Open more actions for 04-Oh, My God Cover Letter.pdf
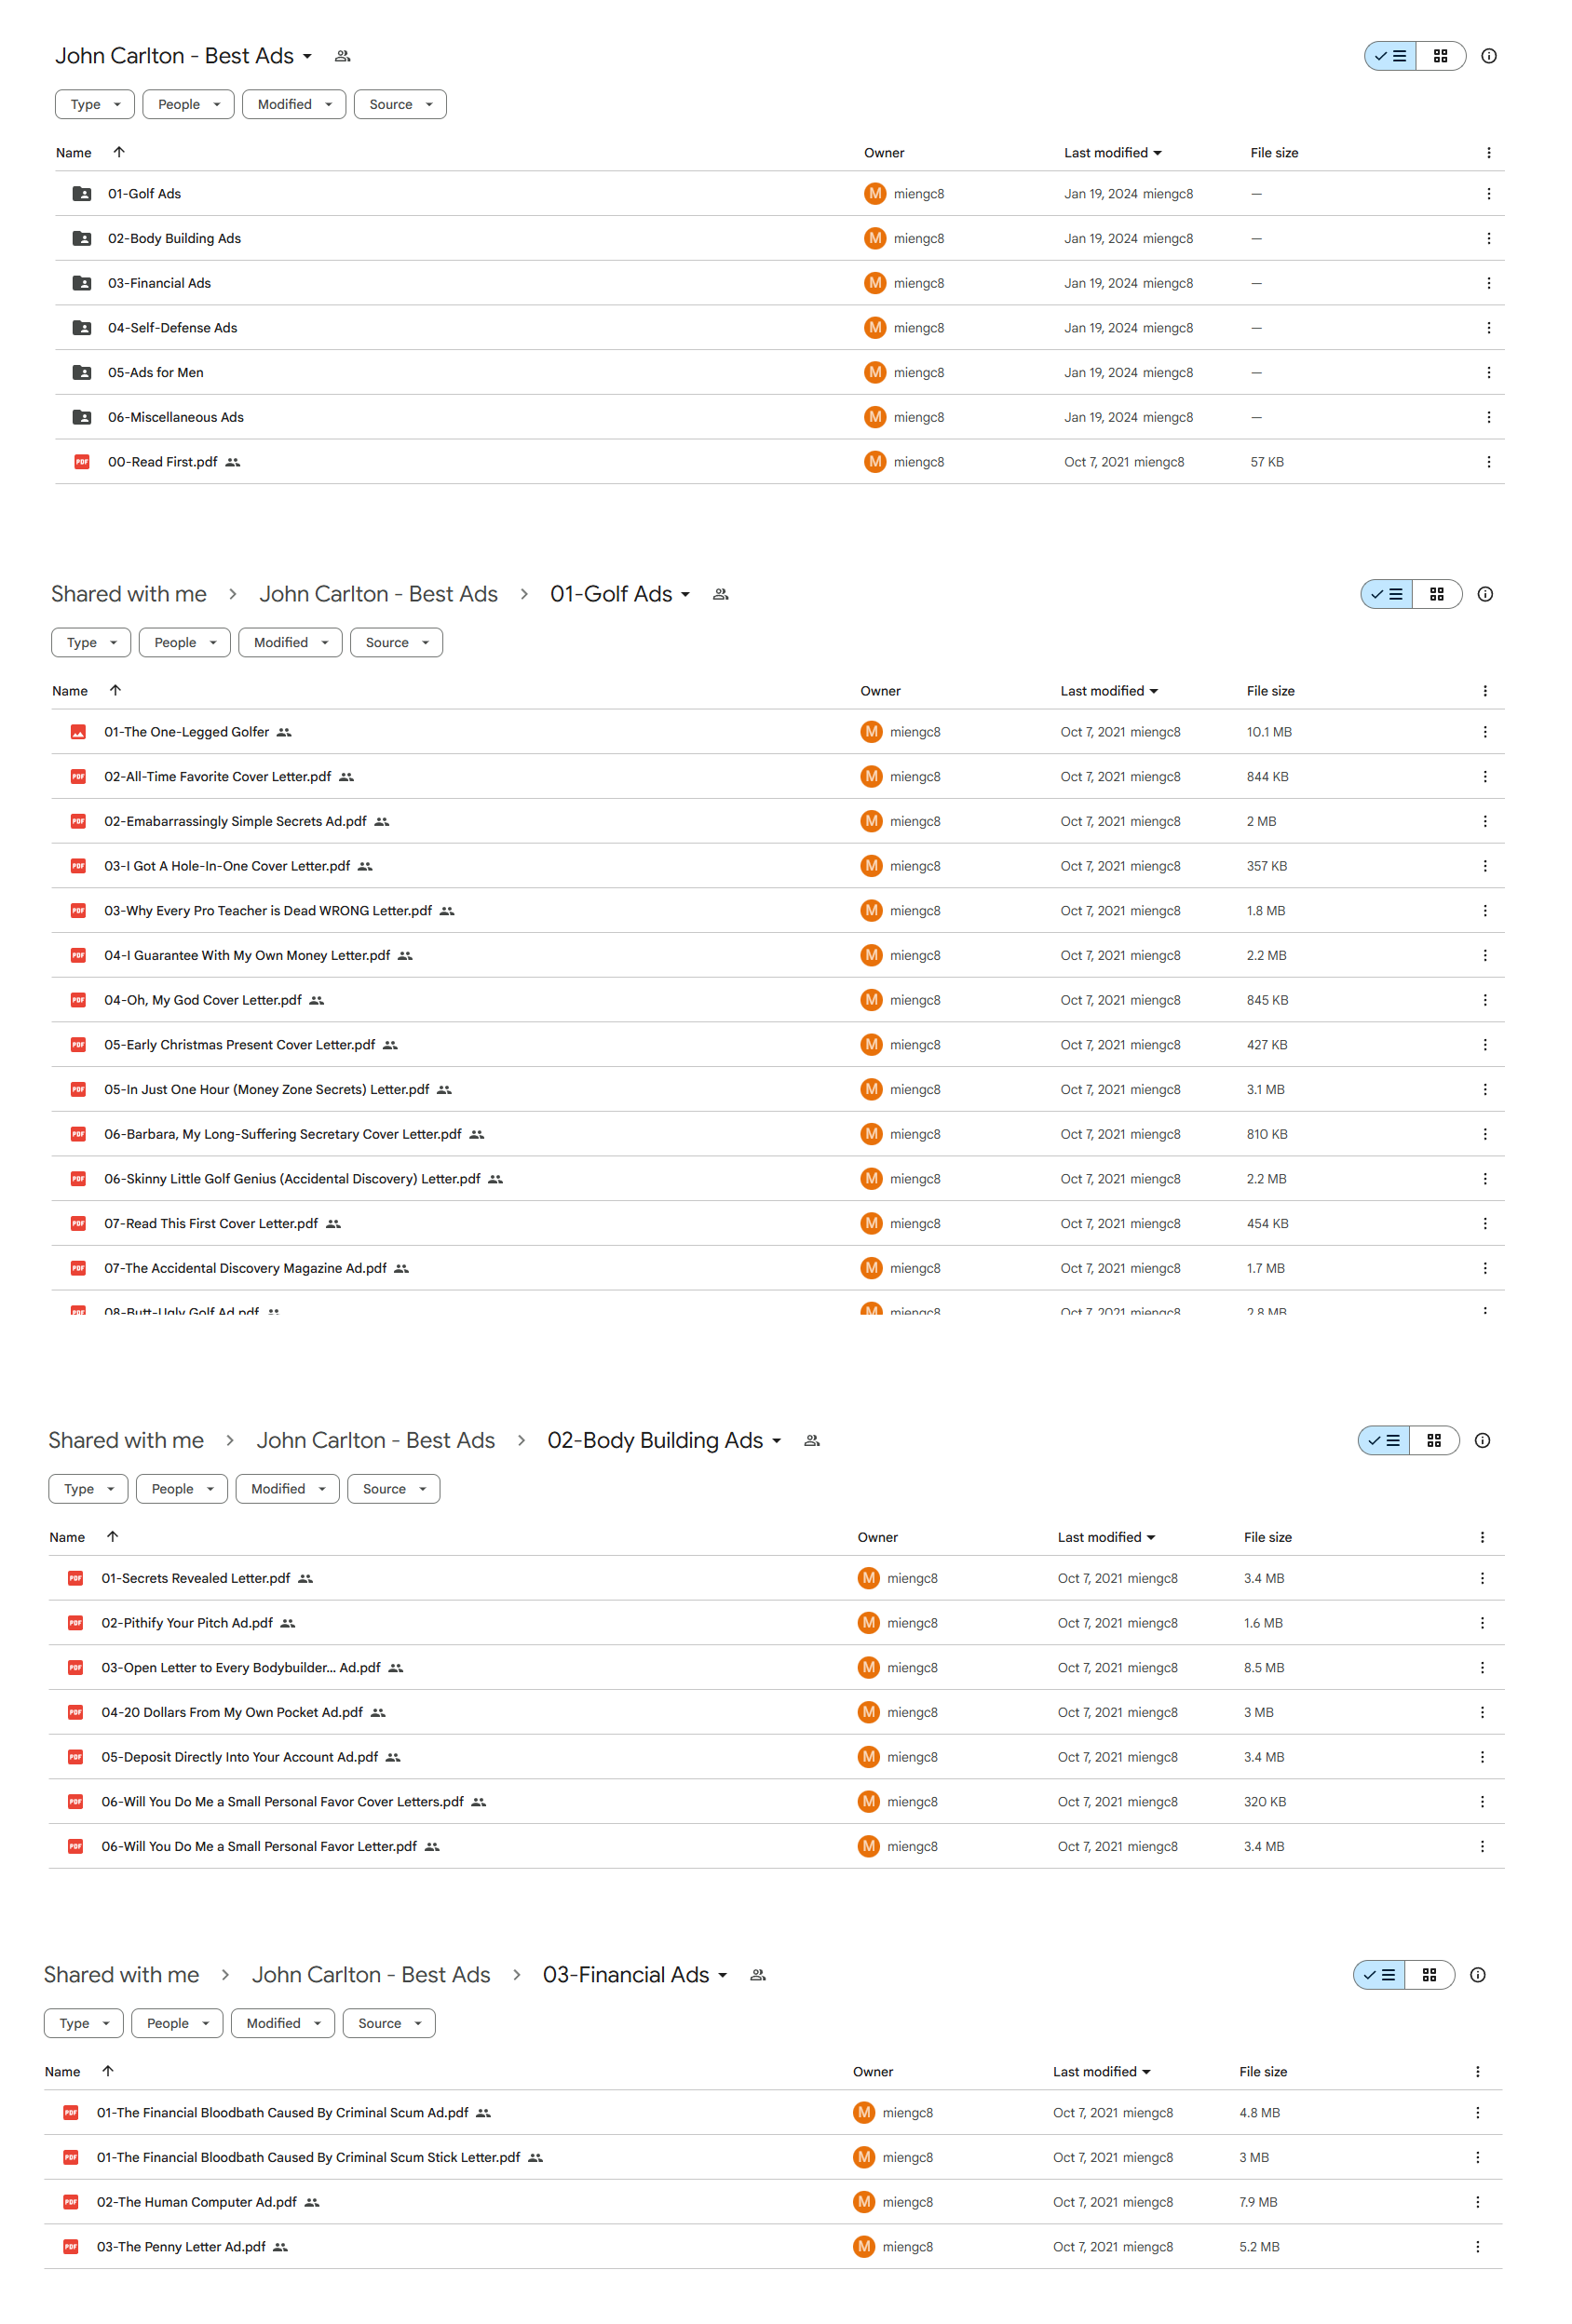The image size is (1572, 2324). point(1484,1000)
